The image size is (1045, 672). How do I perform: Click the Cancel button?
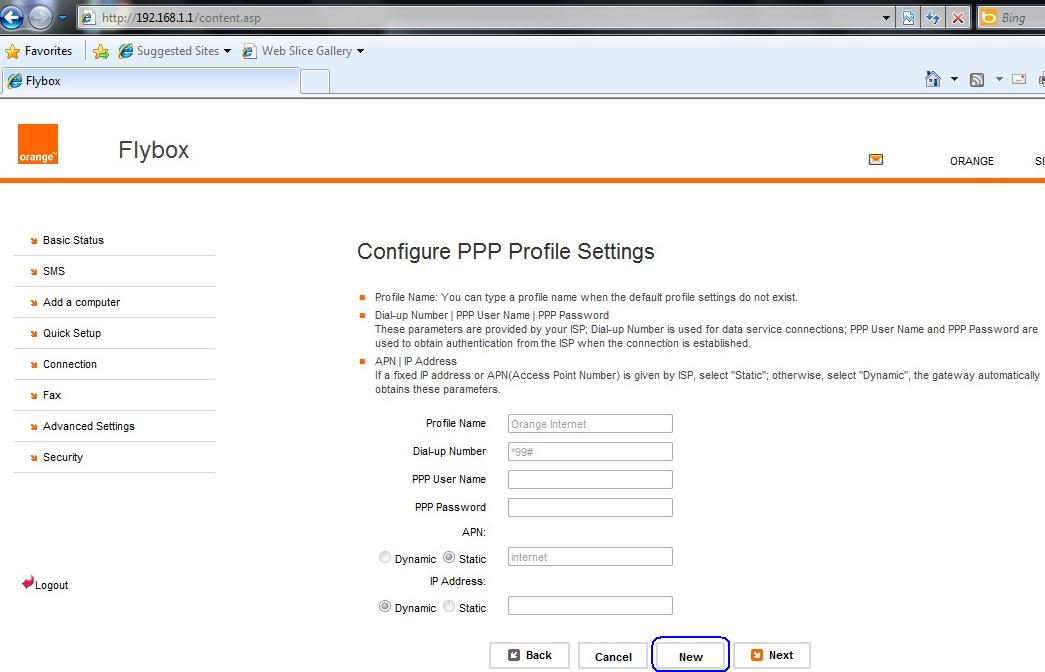pyautogui.click(x=613, y=657)
